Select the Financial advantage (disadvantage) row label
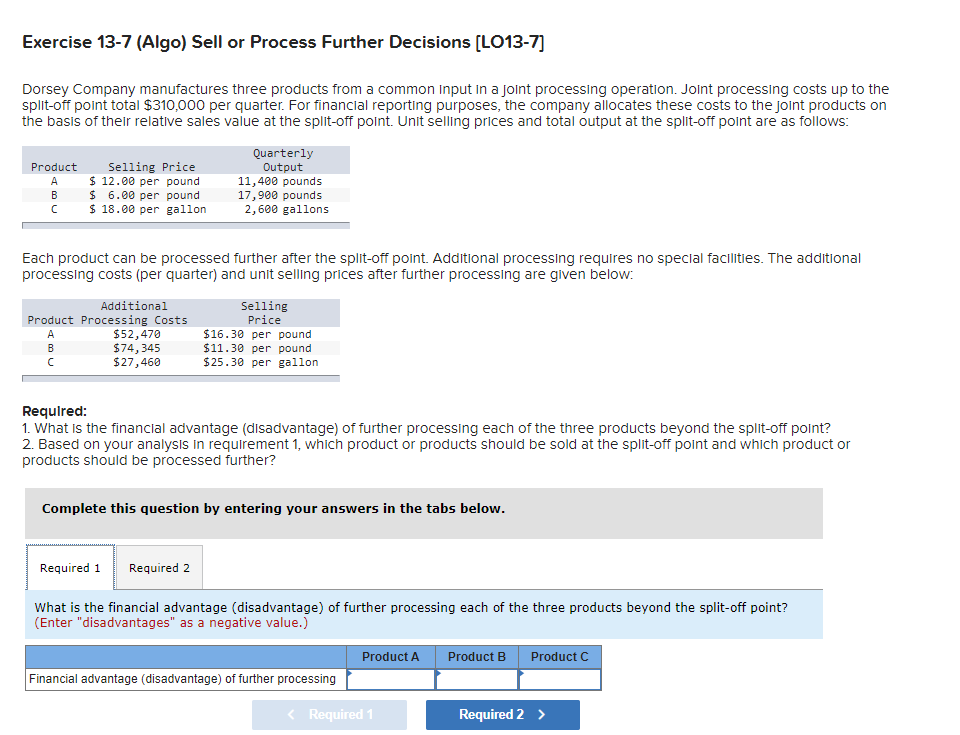Viewport: 960px width, 735px height. pos(182,679)
